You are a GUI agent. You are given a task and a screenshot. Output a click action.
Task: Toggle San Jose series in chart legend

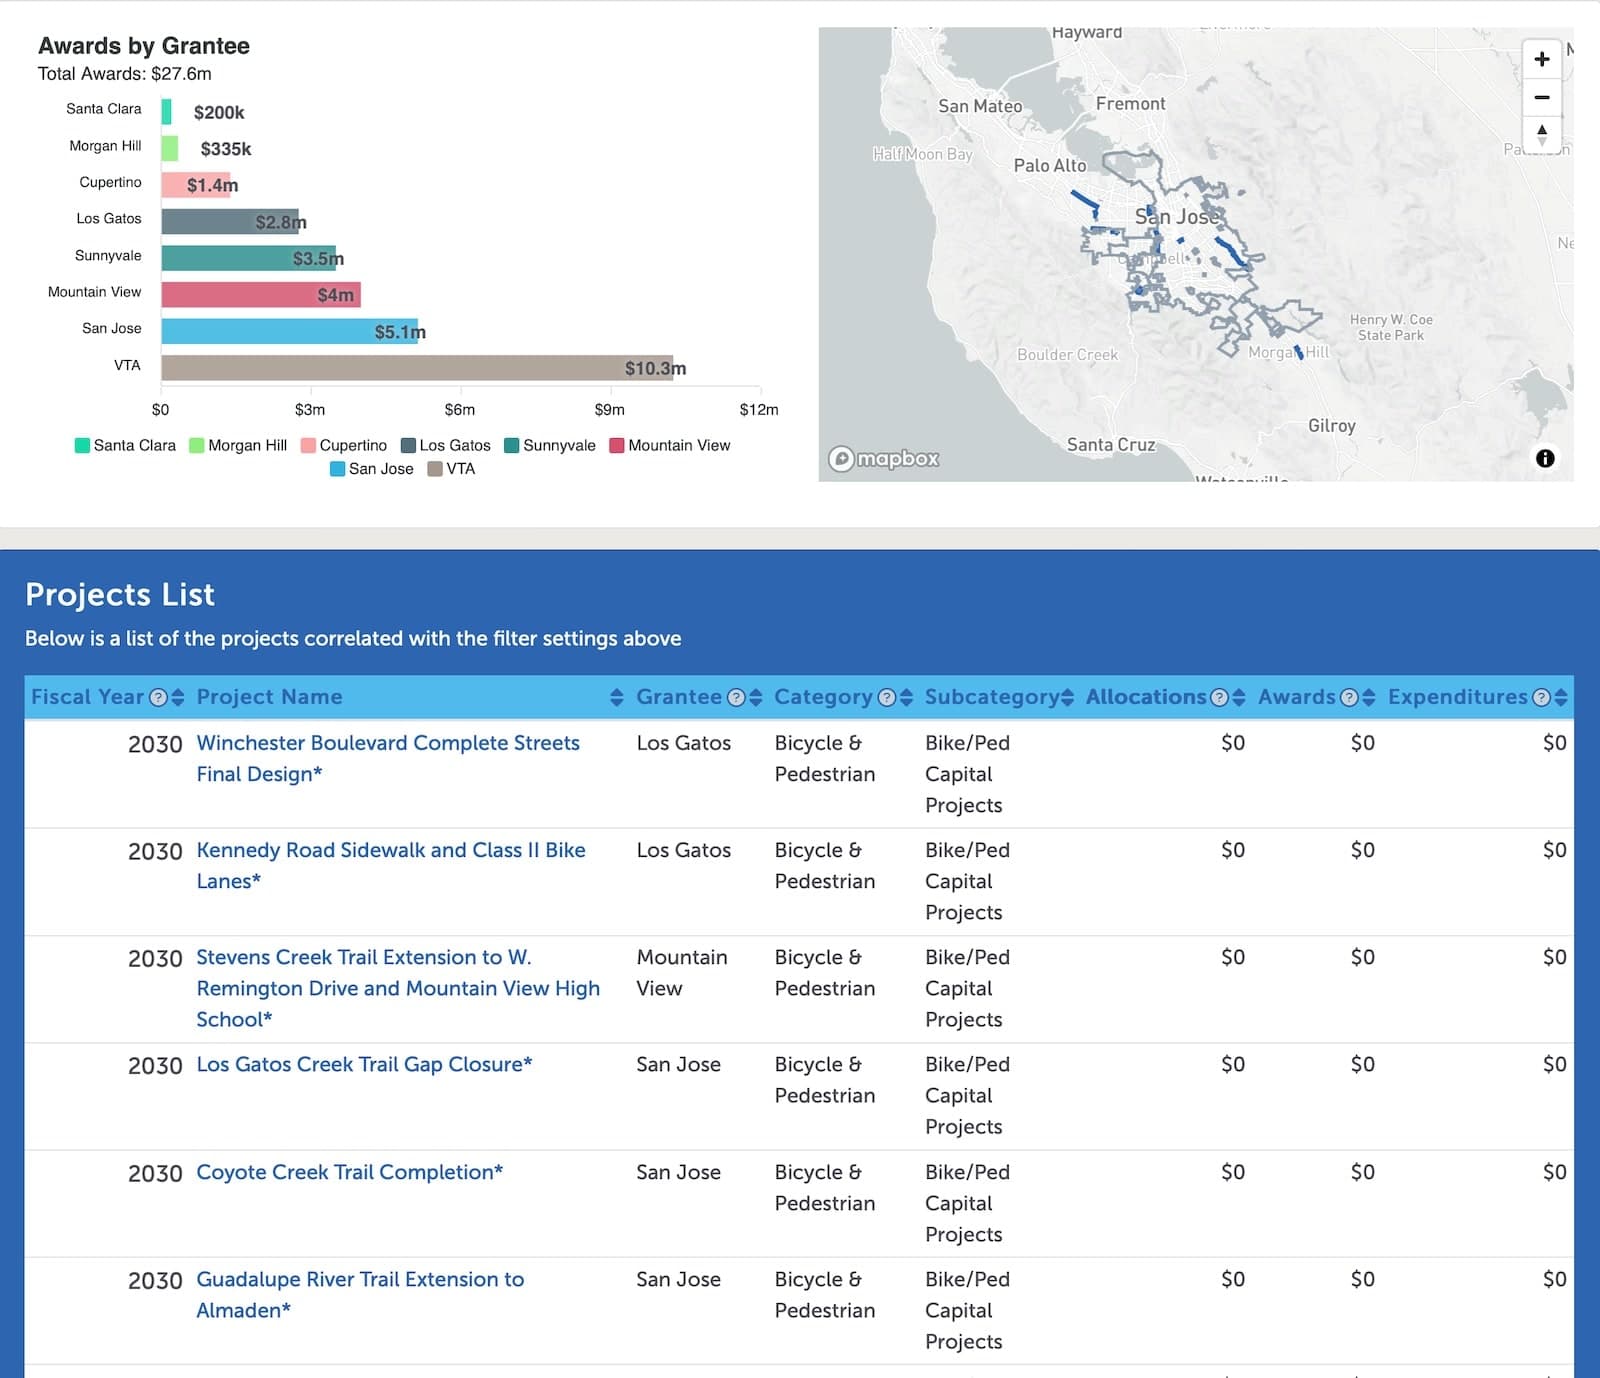coord(372,468)
